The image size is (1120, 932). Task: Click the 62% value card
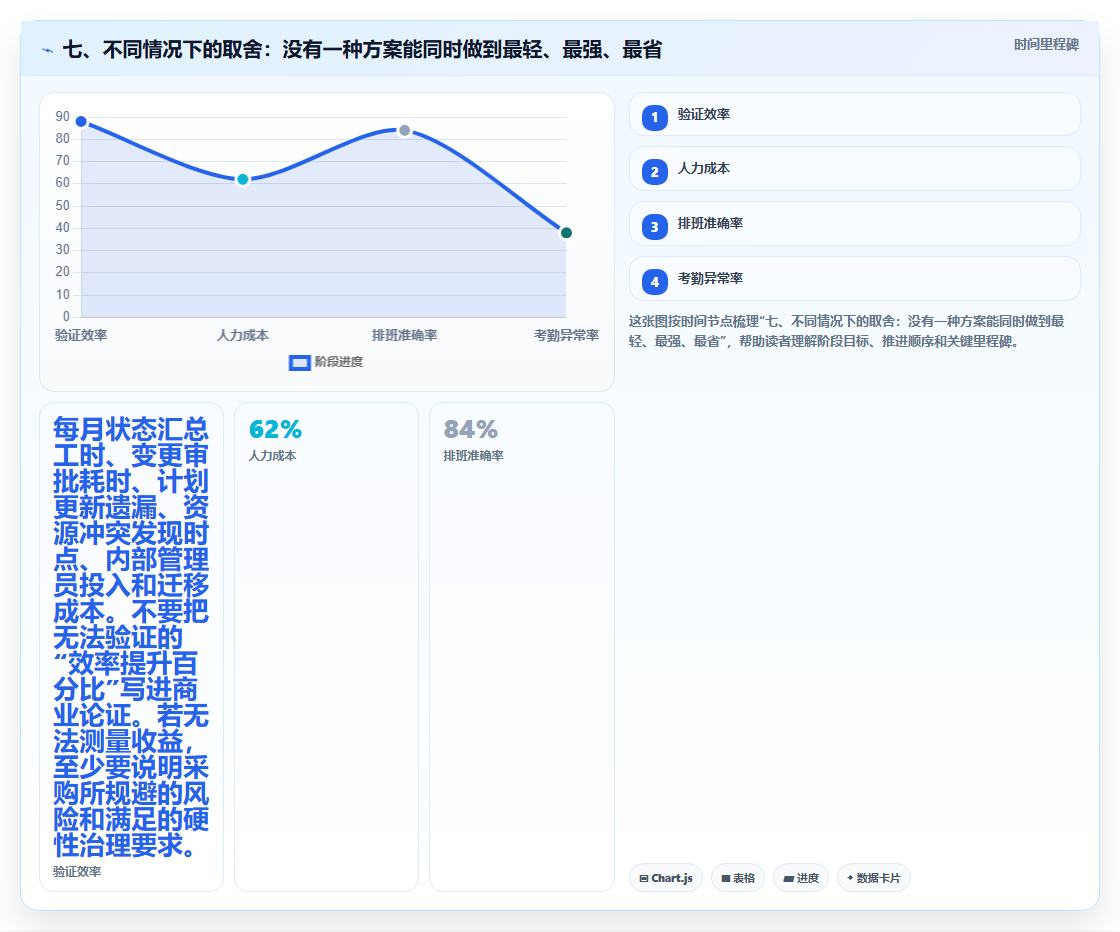pyautogui.click(x=326, y=647)
